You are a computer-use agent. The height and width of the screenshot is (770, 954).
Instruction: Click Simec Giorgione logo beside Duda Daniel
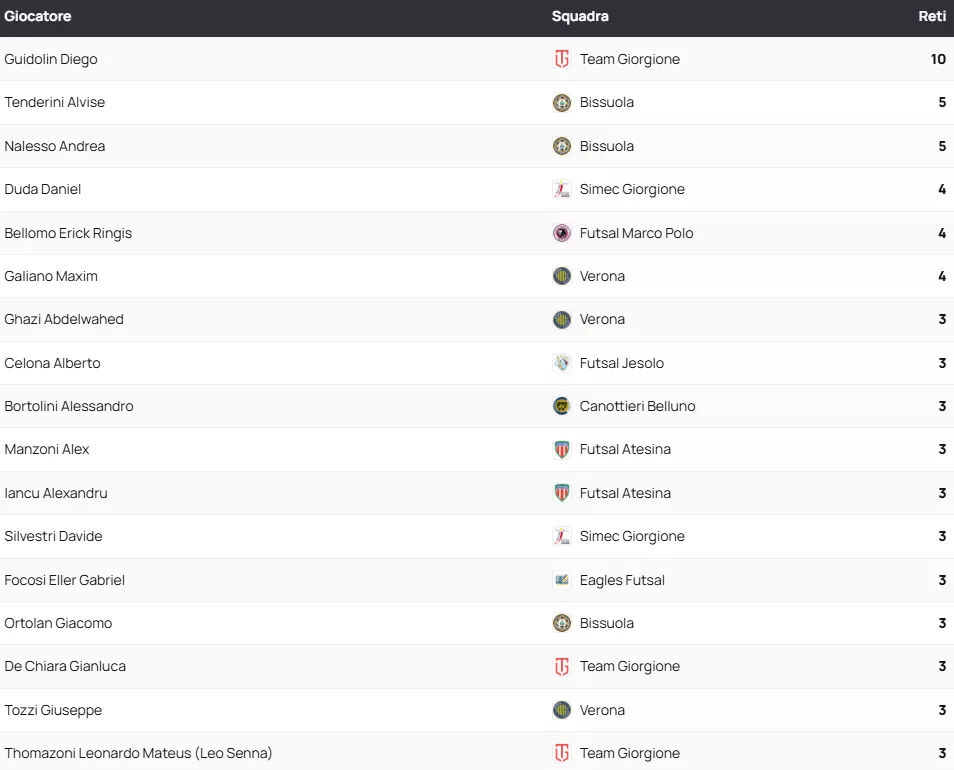pyautogui.click(x=562, y=189)
